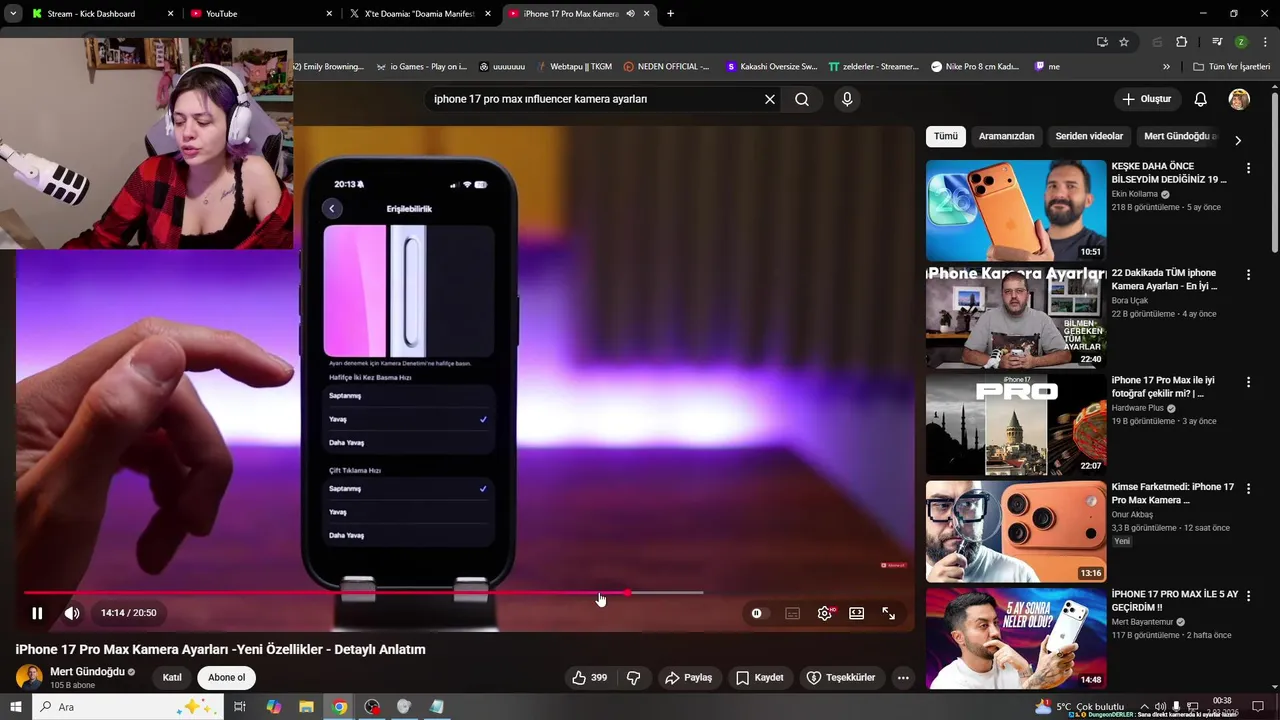Open the YouTube account avatar menu
This screenshot has height=720, width=1280.
pos(1239,99)
